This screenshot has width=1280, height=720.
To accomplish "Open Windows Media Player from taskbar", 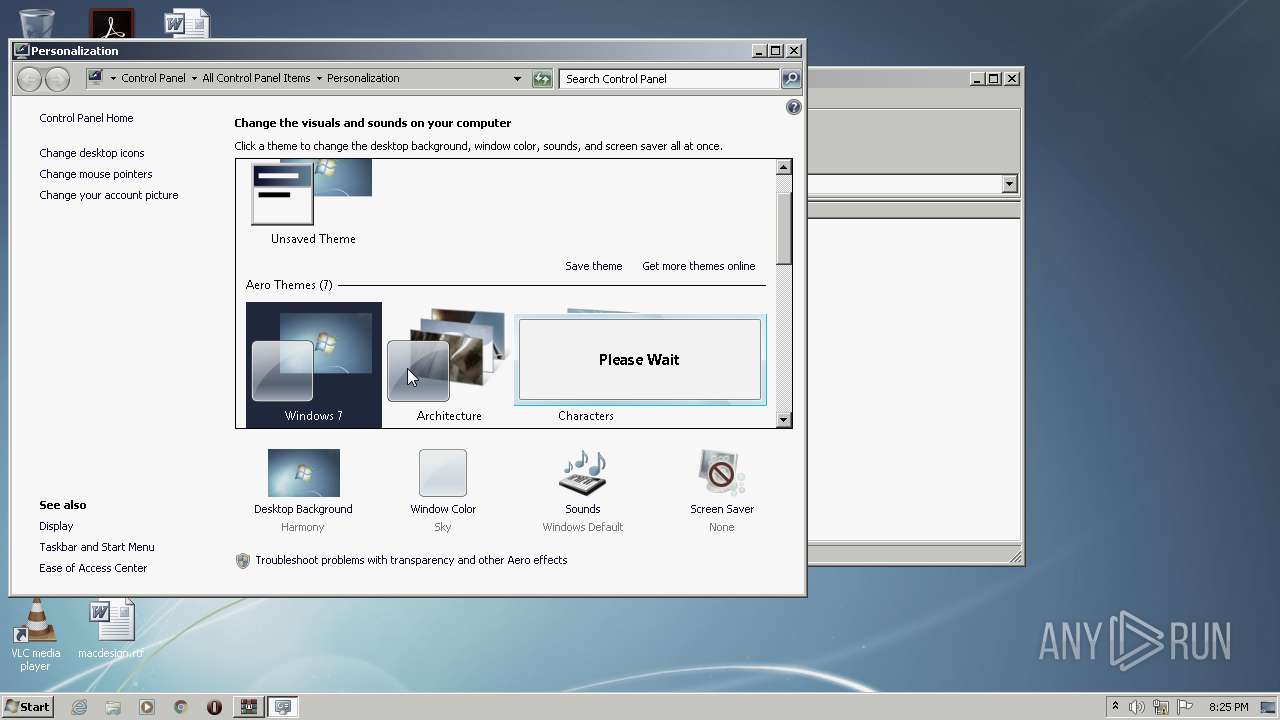I will (147, 707).
